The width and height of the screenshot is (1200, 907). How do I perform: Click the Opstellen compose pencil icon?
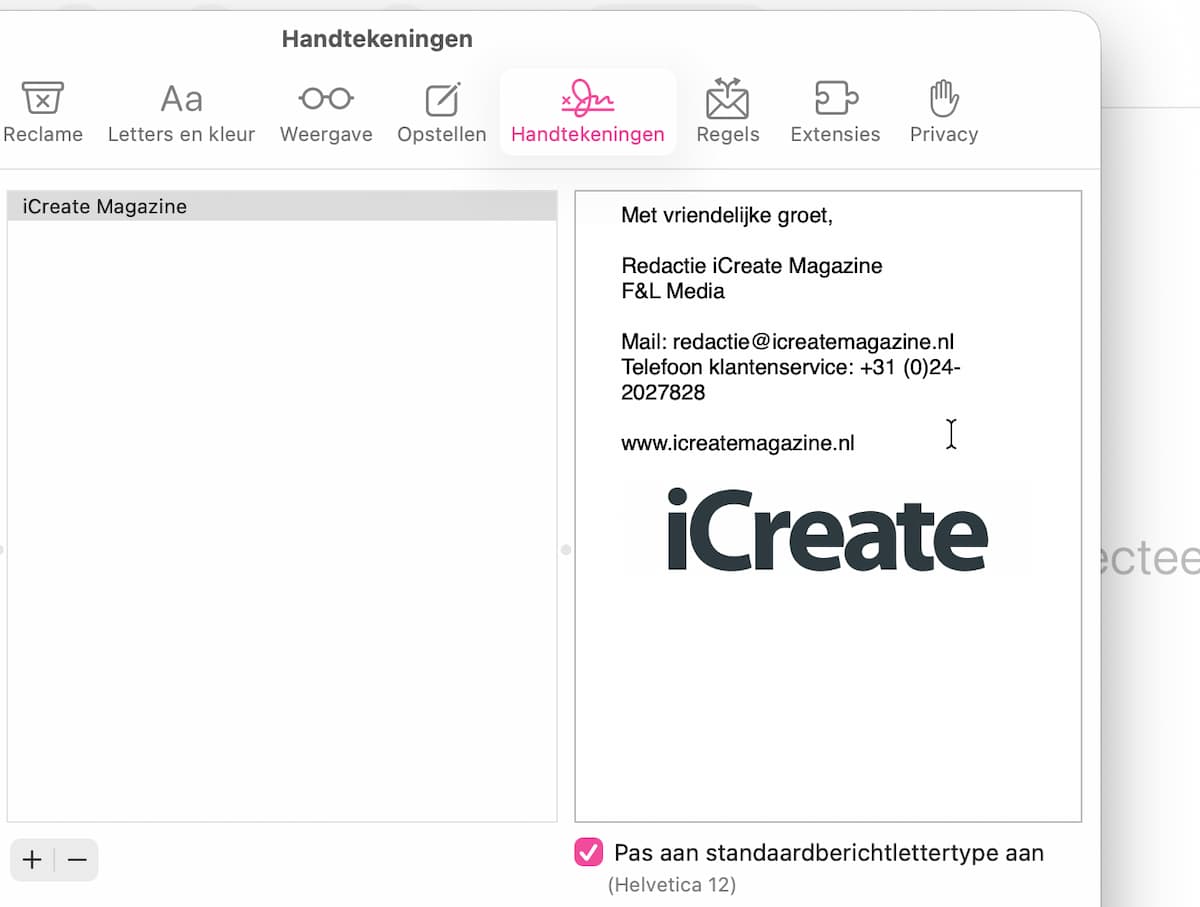pos(441,99)
